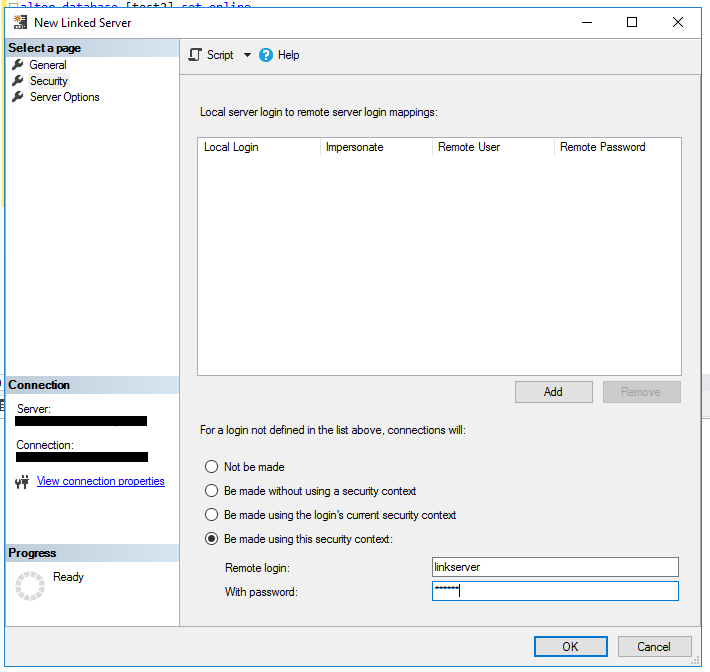Select 'Be made without using a security context'

coord(211,491)
